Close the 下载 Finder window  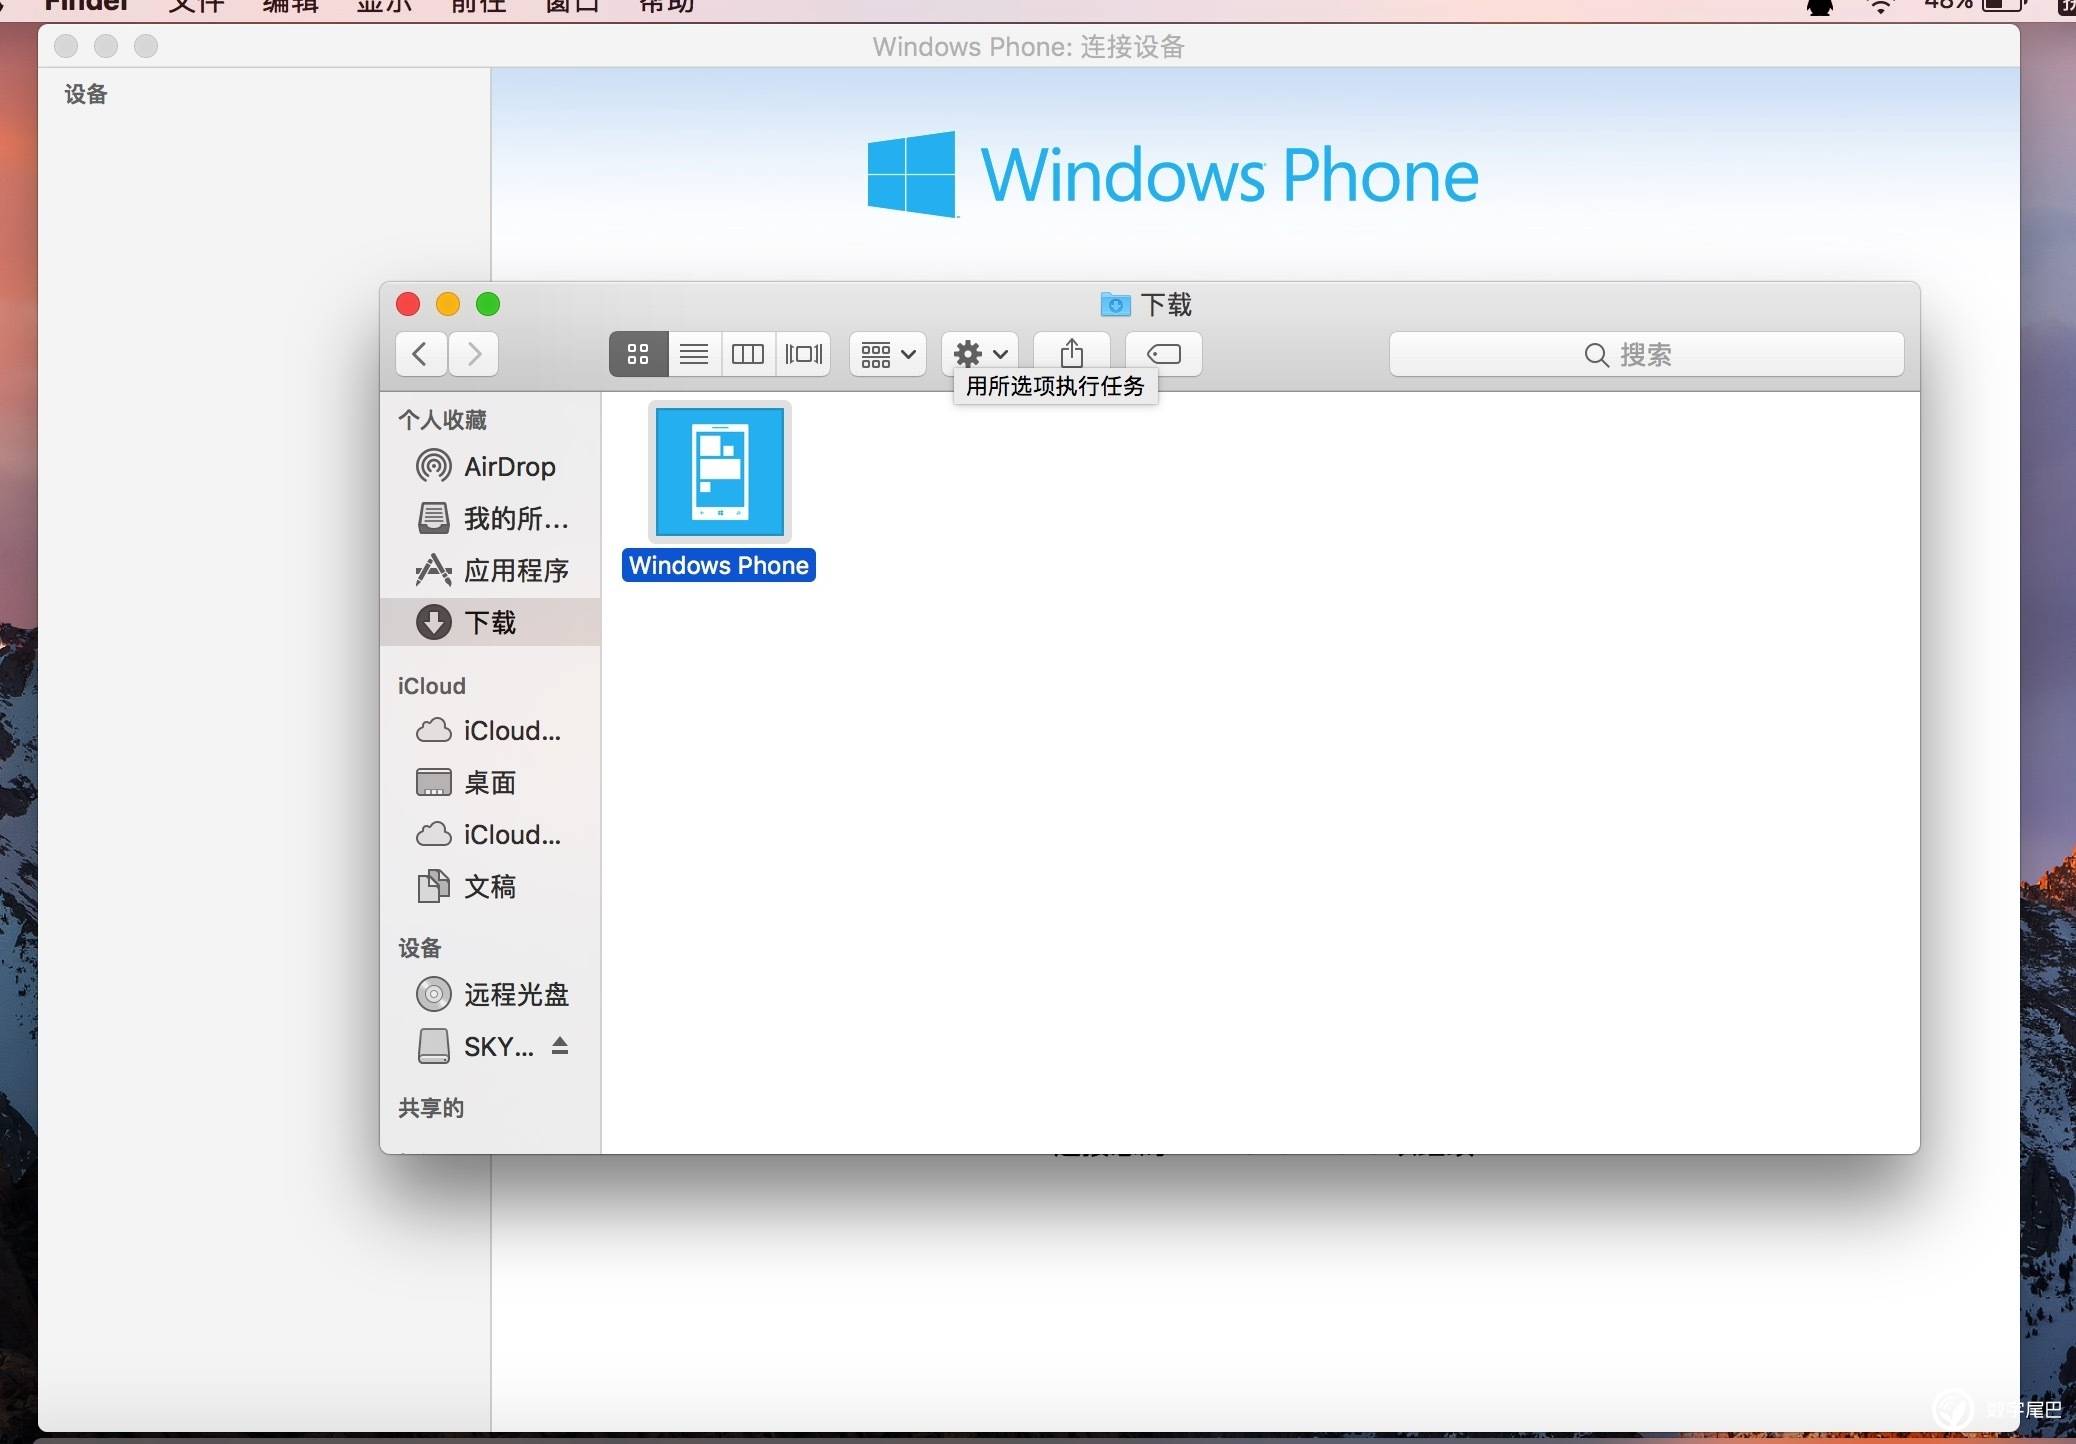pos(408,304)
